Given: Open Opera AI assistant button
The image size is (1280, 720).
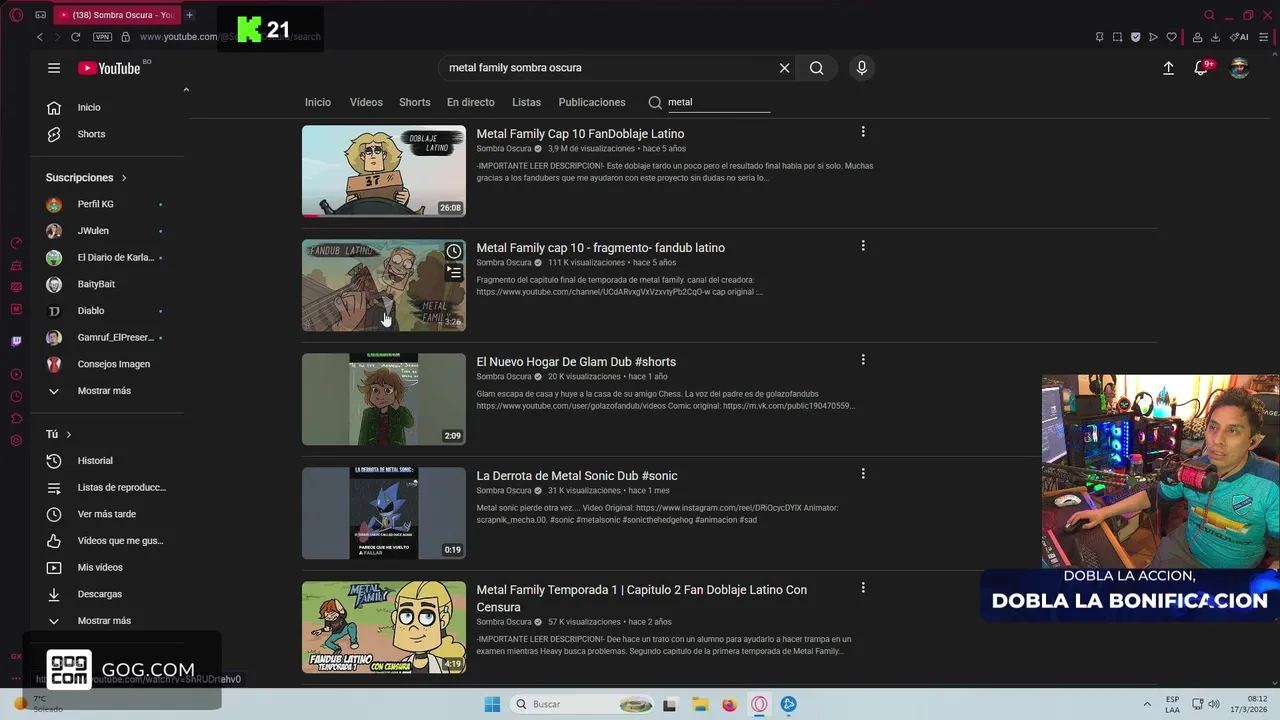Looking at the screenshot, I should click(1239, 37).
